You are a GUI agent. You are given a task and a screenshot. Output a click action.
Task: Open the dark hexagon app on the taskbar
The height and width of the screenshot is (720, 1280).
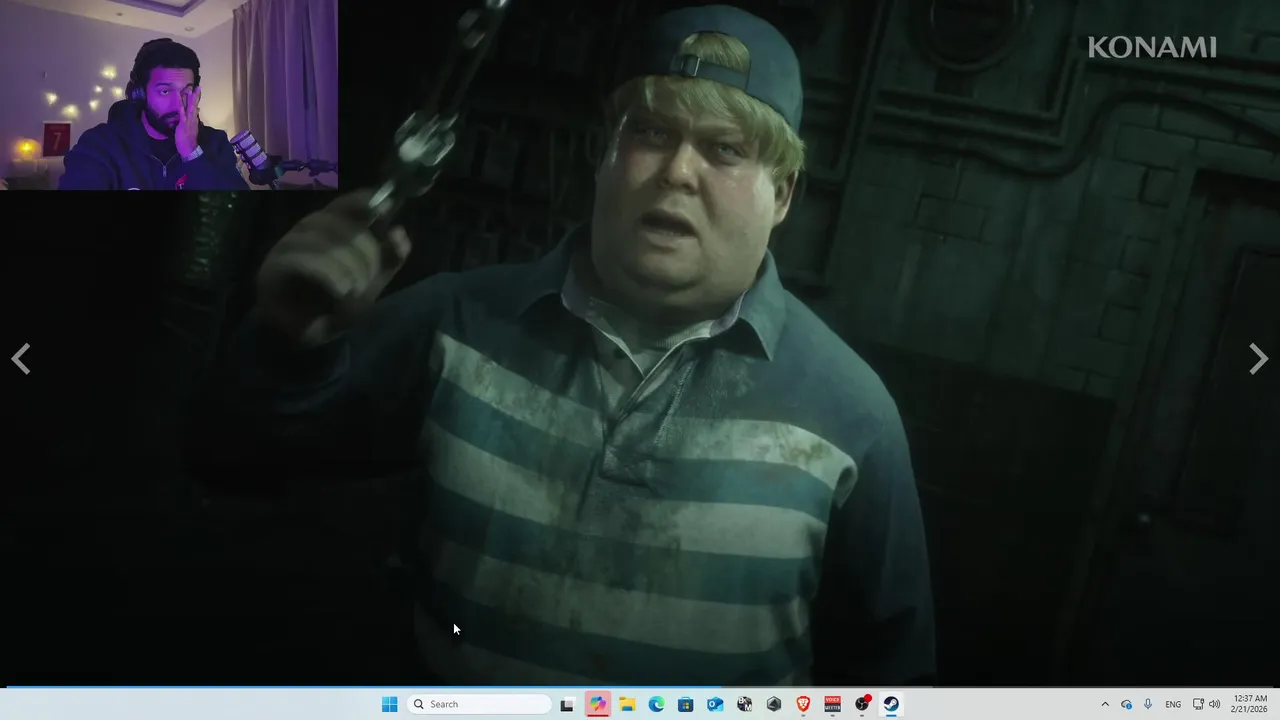pyautogui.click(x=774, y=704)
